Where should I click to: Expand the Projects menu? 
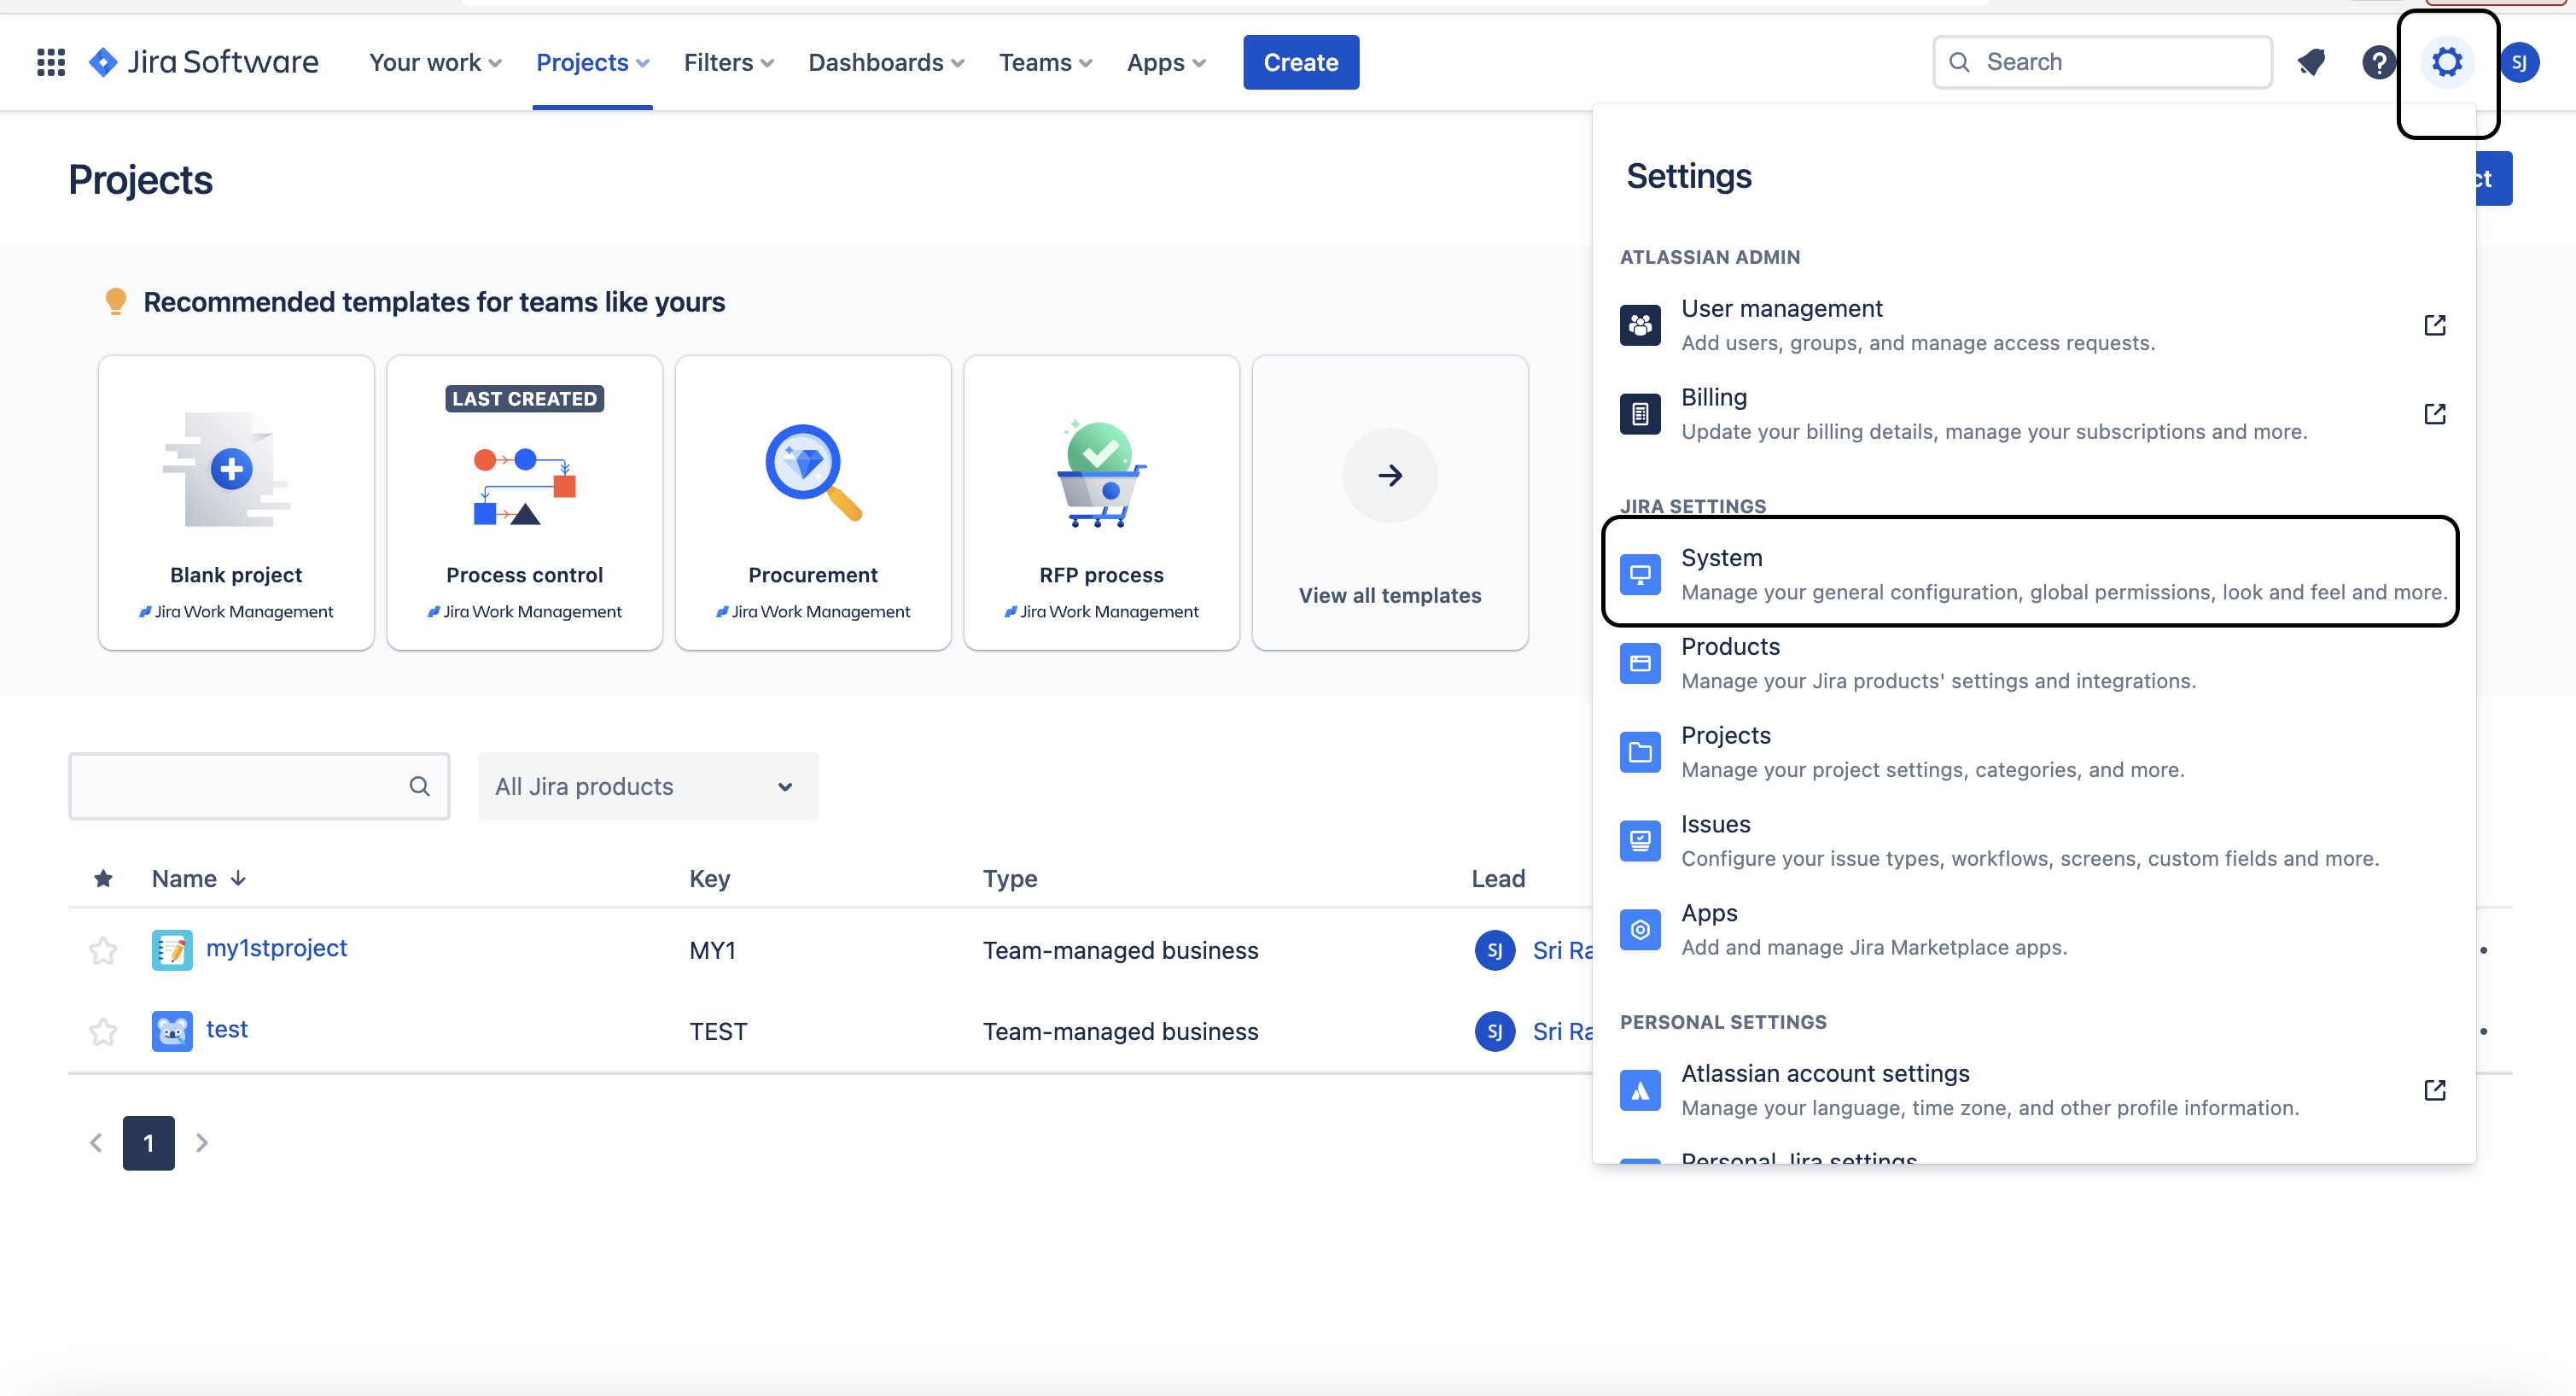593,62
